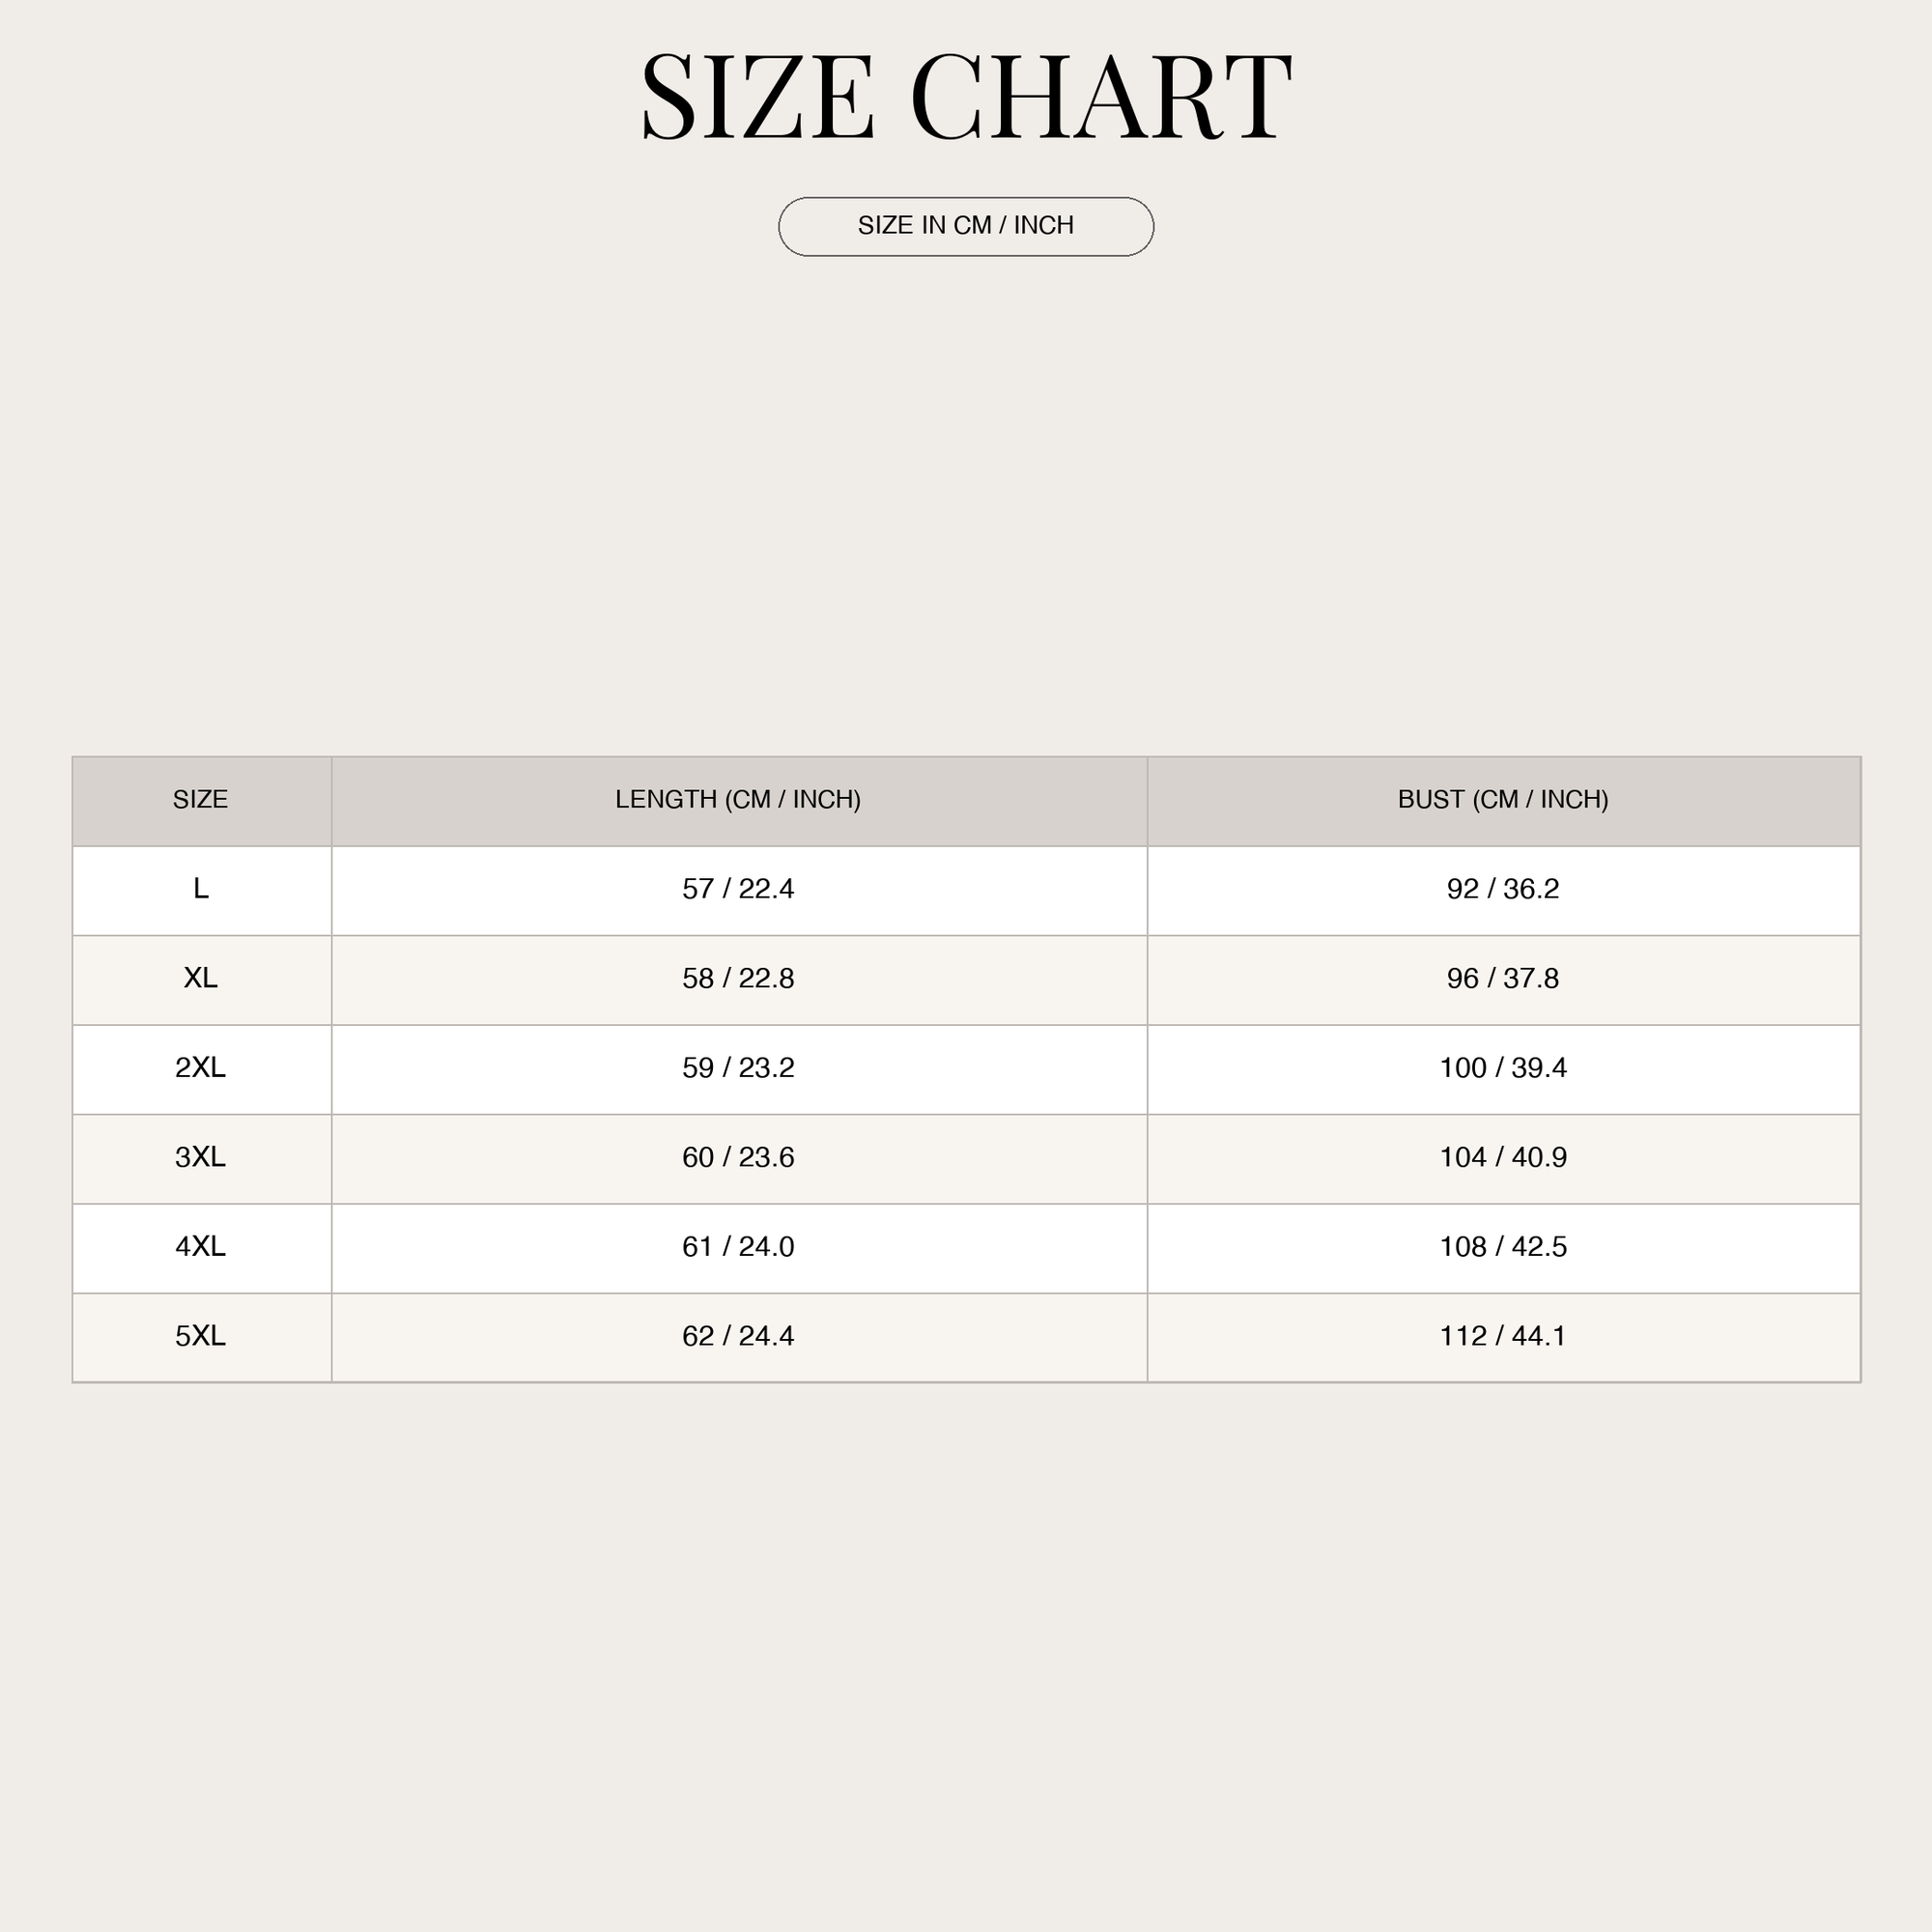The image size is (1932, 1932).
Task: Select bust cell 100 / 39.4
Action: 1503,1069
